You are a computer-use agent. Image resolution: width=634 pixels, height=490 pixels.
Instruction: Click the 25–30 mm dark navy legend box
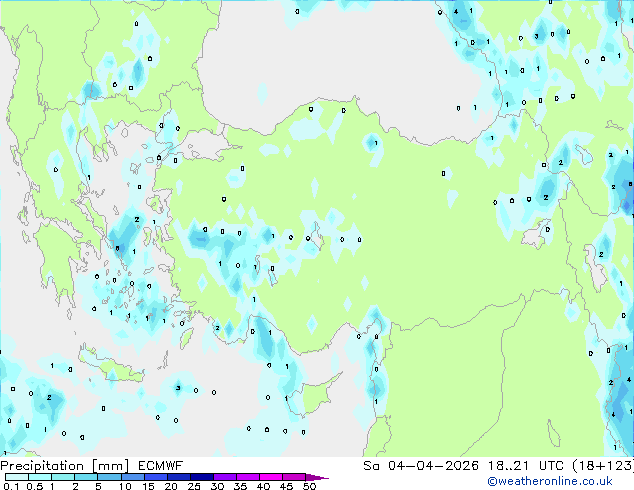[201, 477]
